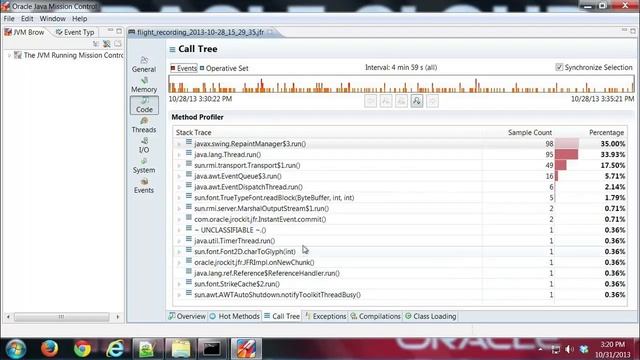
Task: Open the Threads tab group
Action: (x=144, y=125)
